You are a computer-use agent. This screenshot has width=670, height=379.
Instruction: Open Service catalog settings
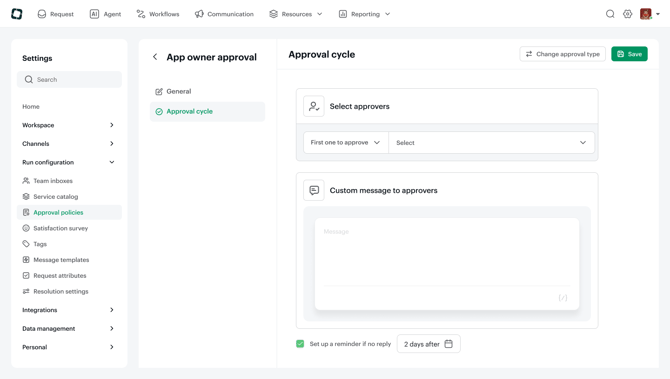coord(56,197)
